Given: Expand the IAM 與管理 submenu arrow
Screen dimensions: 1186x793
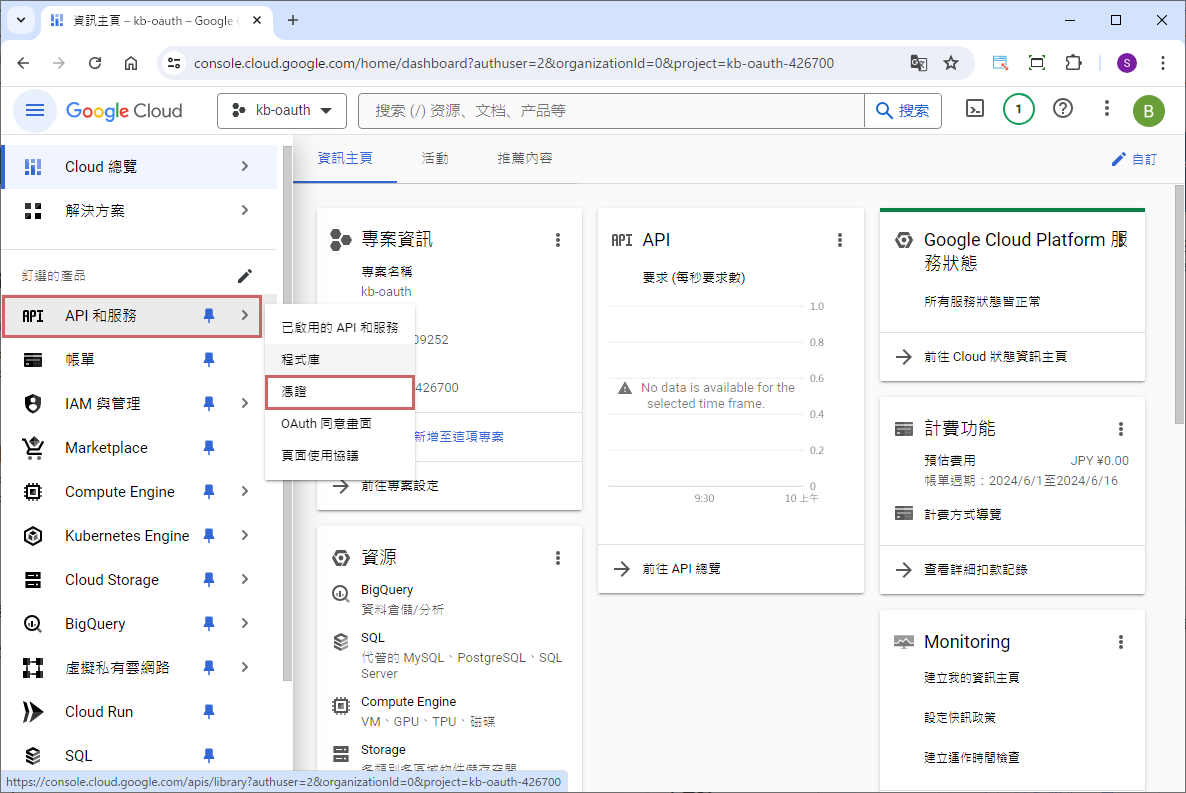Looking at the screenshot, I should pos(245,404).
